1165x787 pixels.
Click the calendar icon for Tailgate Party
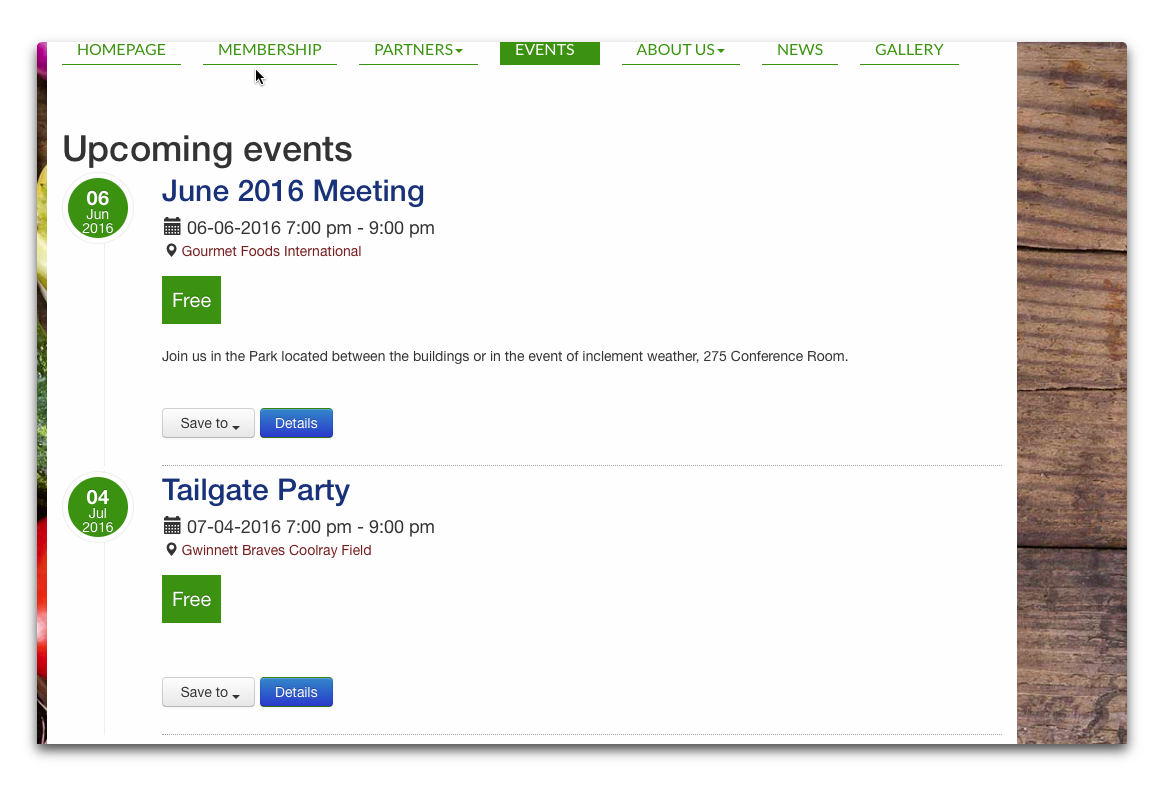click(172, 526)
